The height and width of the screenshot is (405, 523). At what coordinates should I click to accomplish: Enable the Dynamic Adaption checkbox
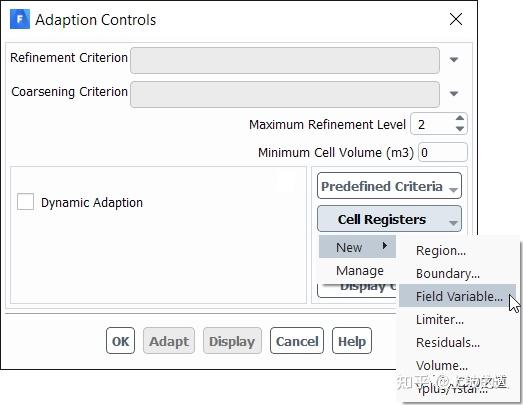[25, 201]
